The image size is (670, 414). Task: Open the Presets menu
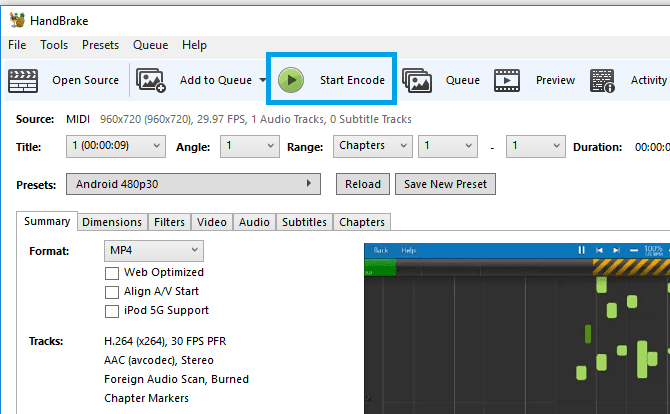(x=100, y=45)
